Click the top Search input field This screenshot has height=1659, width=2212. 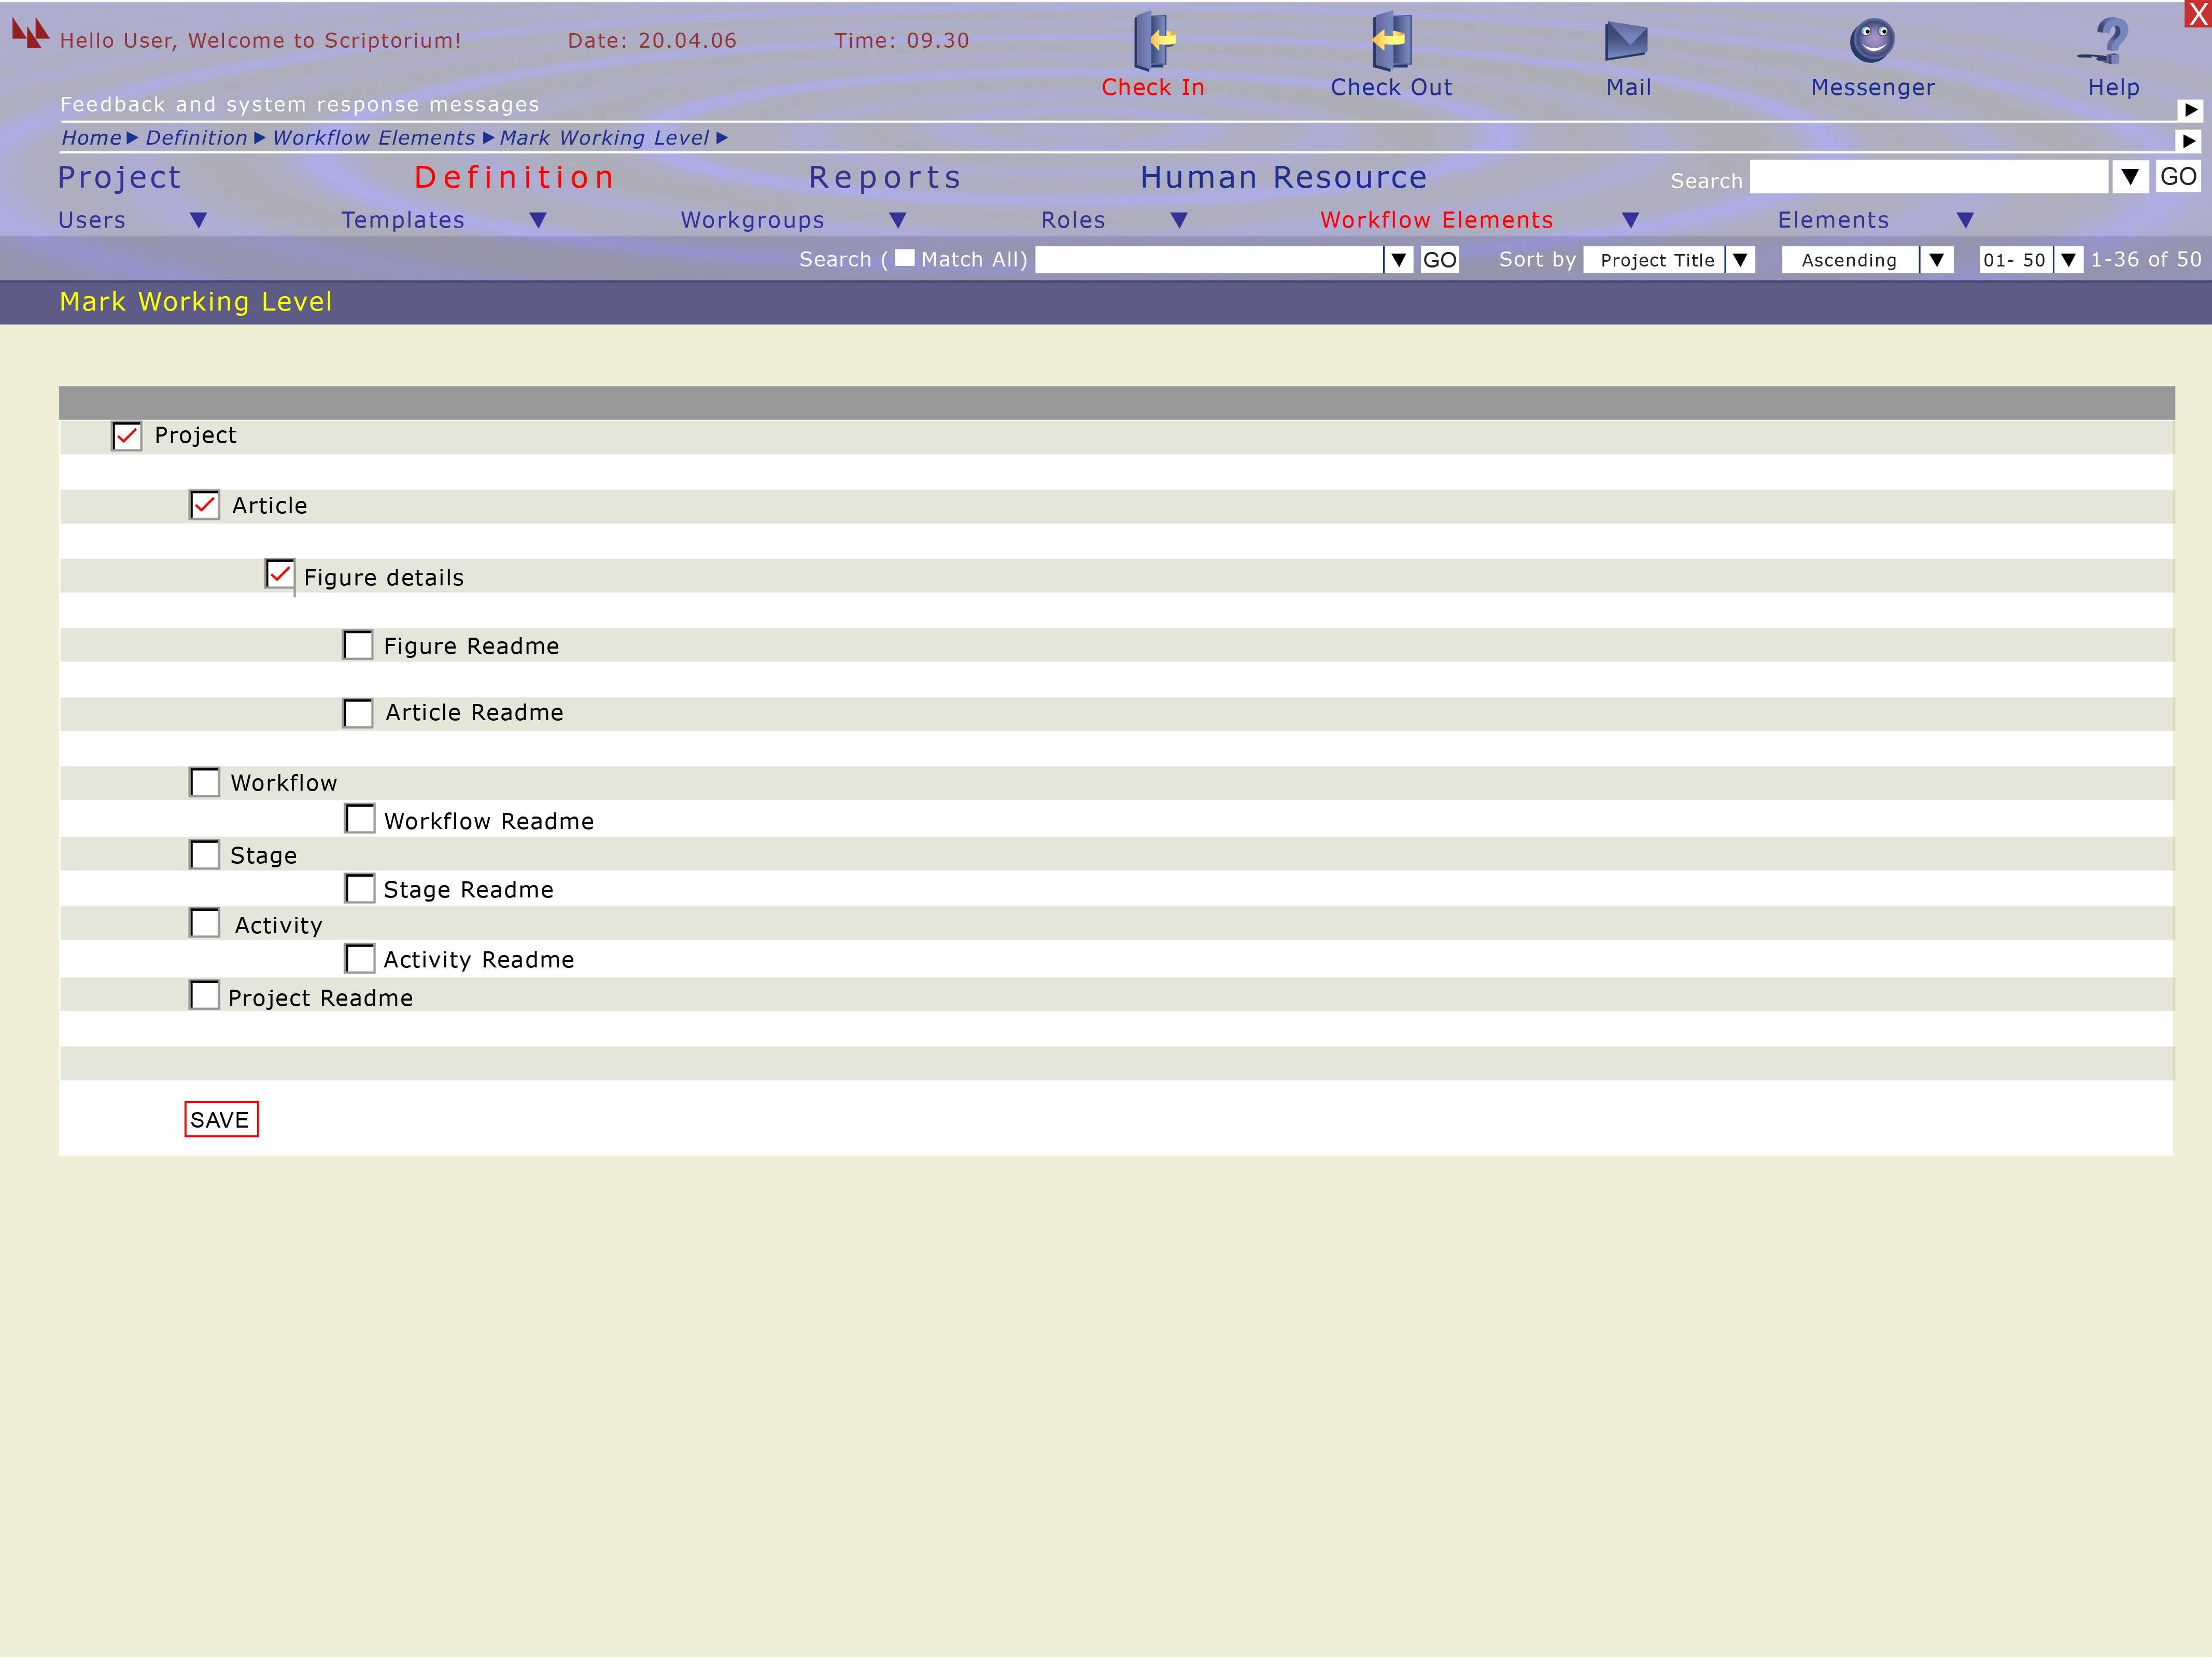coord(1928,177)
